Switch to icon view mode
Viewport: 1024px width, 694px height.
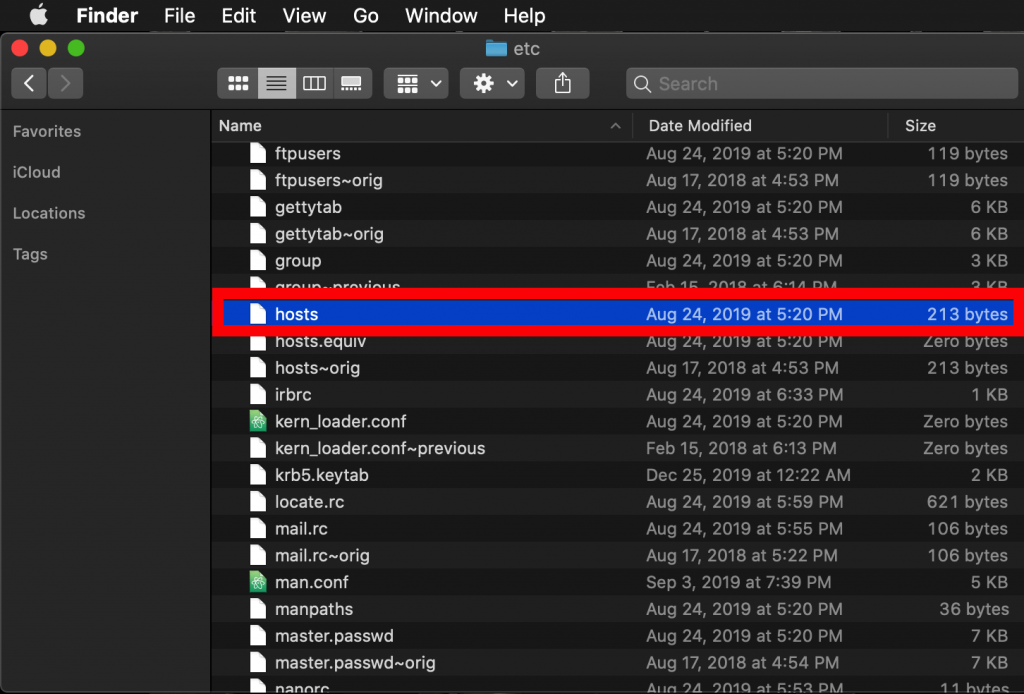point(238,83)
